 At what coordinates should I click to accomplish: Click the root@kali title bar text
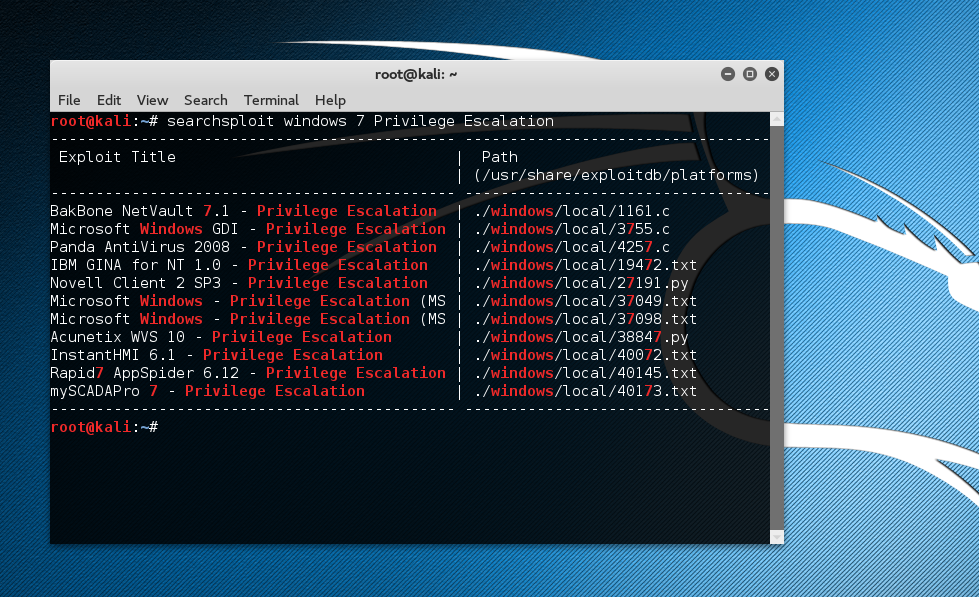416,74
